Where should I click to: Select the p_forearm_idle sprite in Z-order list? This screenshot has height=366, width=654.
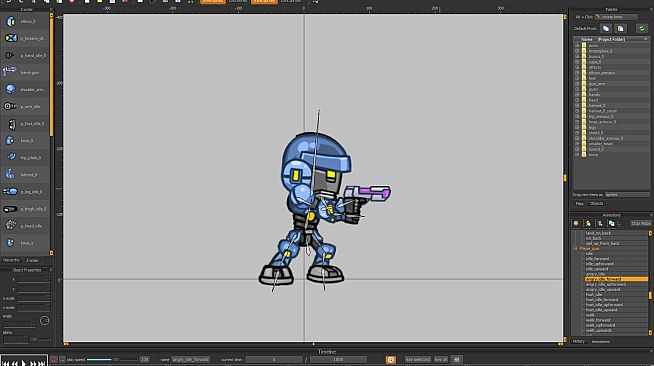[25, 38]
